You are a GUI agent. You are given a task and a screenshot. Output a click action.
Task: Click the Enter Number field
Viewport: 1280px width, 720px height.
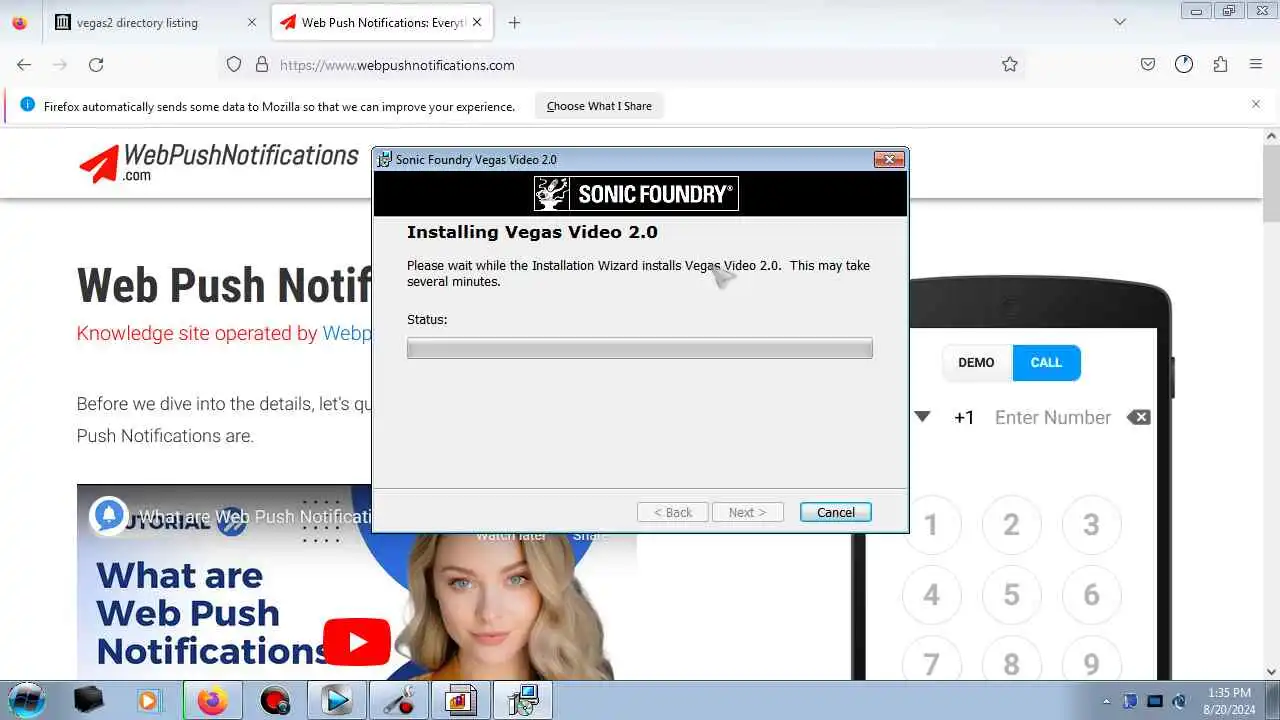coord(1052,417)
